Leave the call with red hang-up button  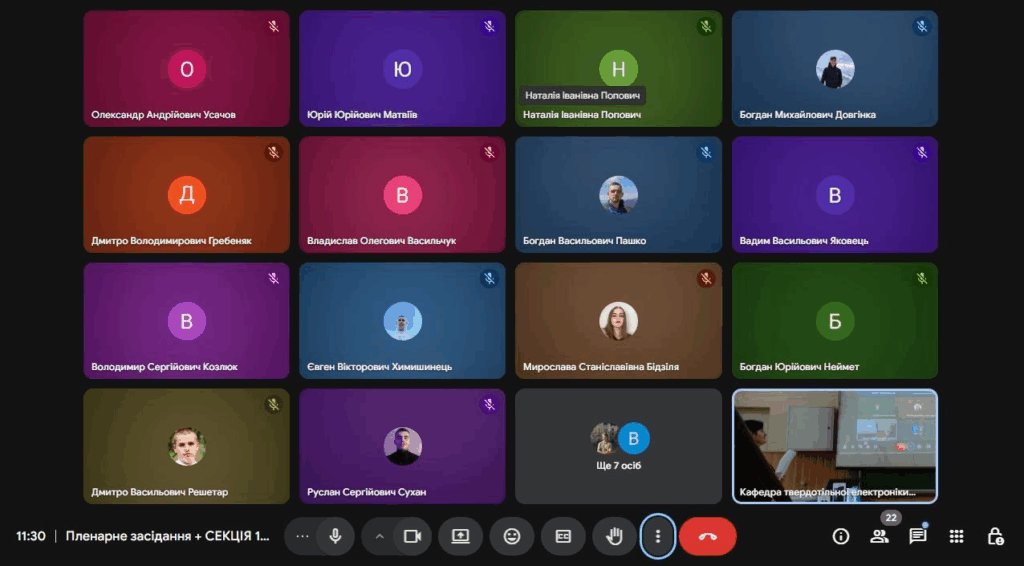[707, 536]
